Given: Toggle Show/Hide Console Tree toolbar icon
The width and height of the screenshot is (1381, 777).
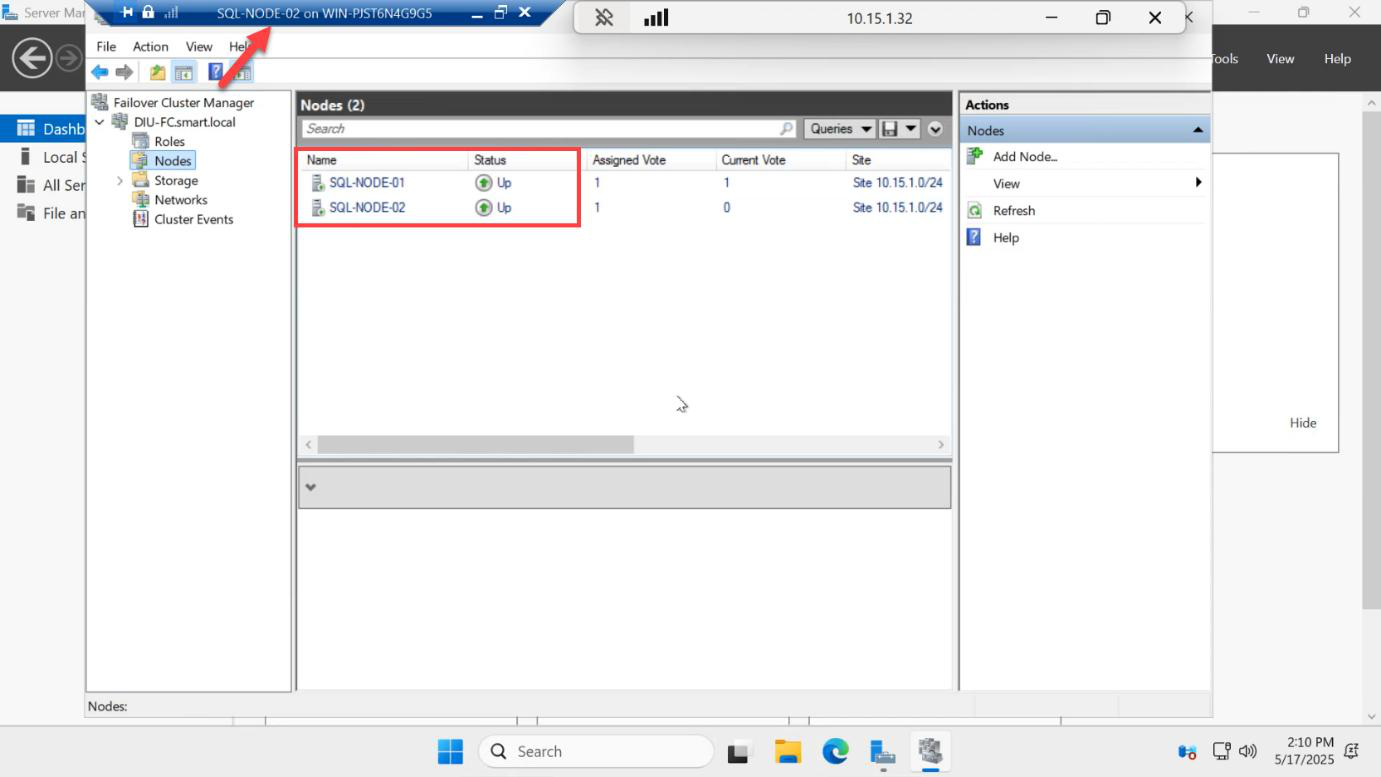Looking at the screenshot, I should [x=183, y=72].
